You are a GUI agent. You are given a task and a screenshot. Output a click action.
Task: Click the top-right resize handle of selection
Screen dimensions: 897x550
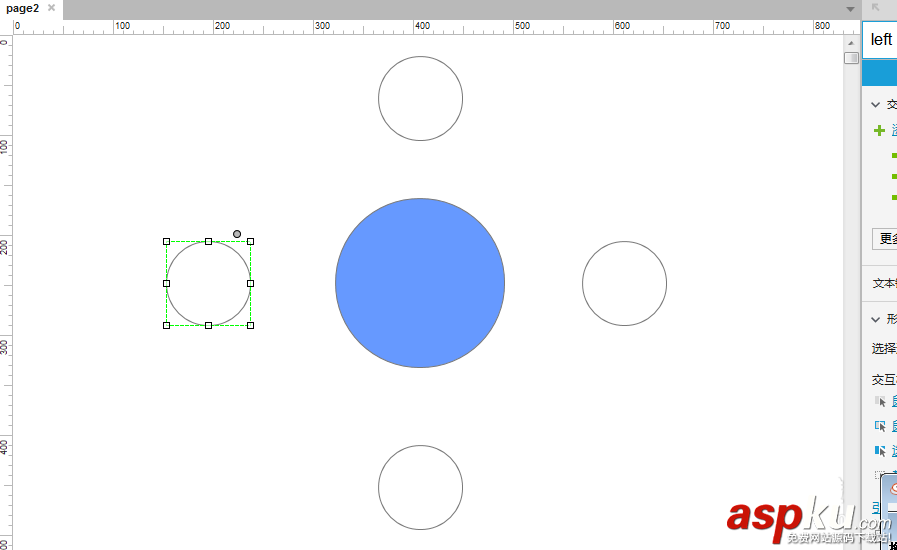tap(251, 242)
